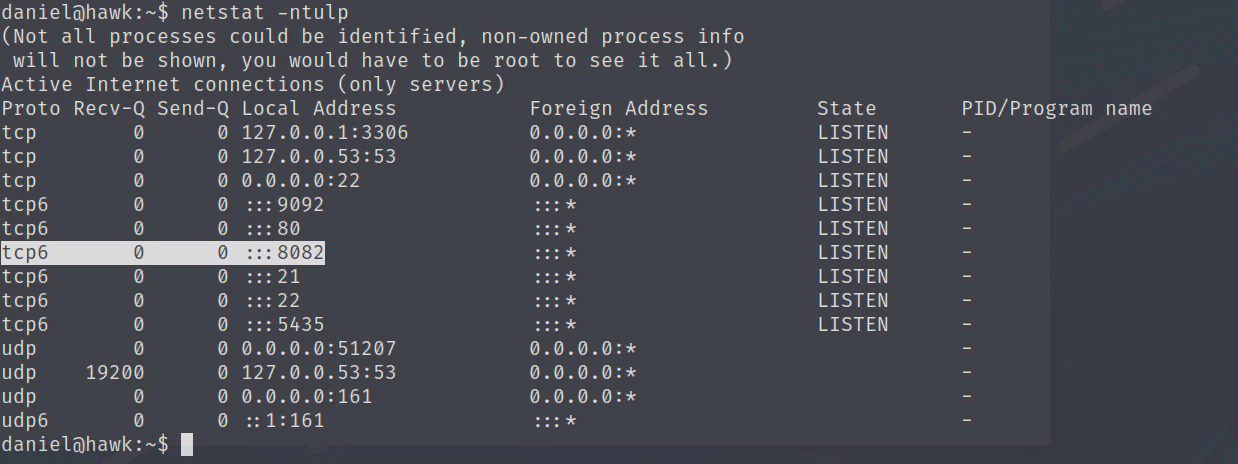1238x464 pixels.
Task: Click the :::9092 local address entry
Action: point(284,205)
